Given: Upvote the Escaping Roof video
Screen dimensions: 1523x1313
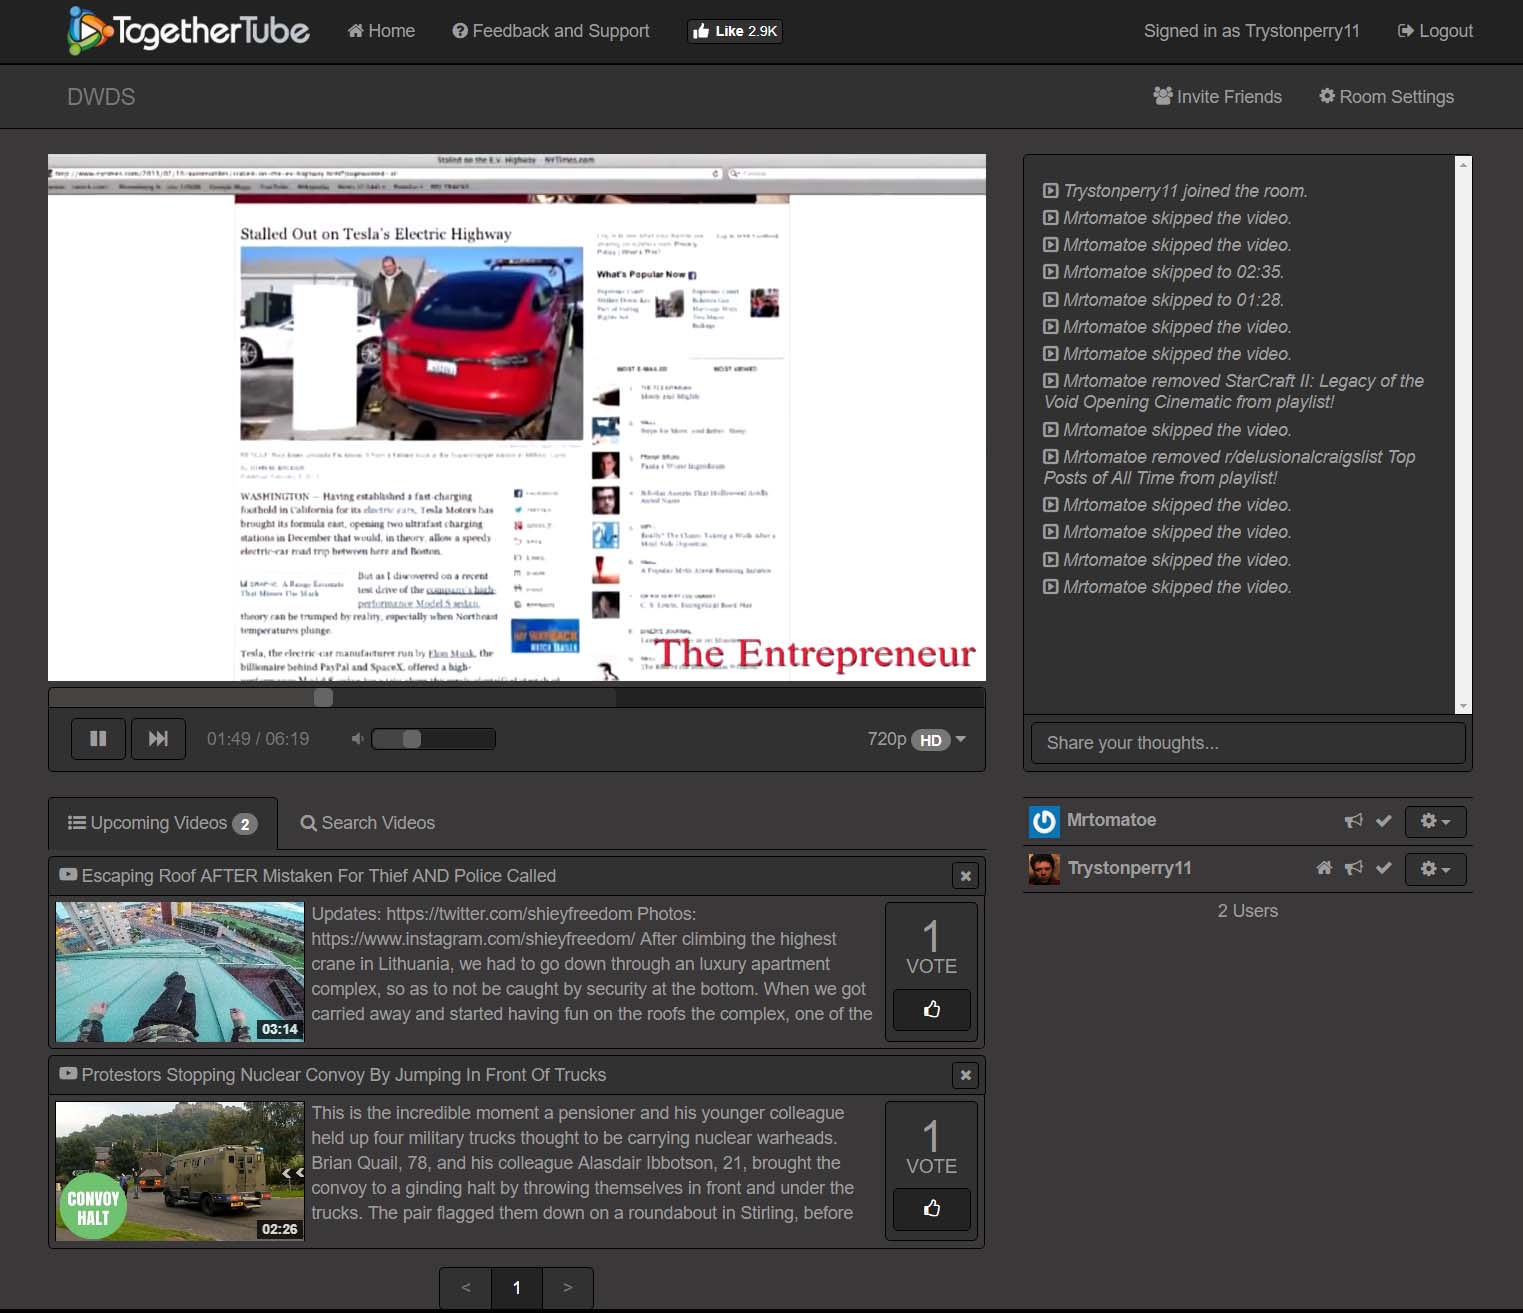Looking at the screenshot, I should click(930, 1010).
